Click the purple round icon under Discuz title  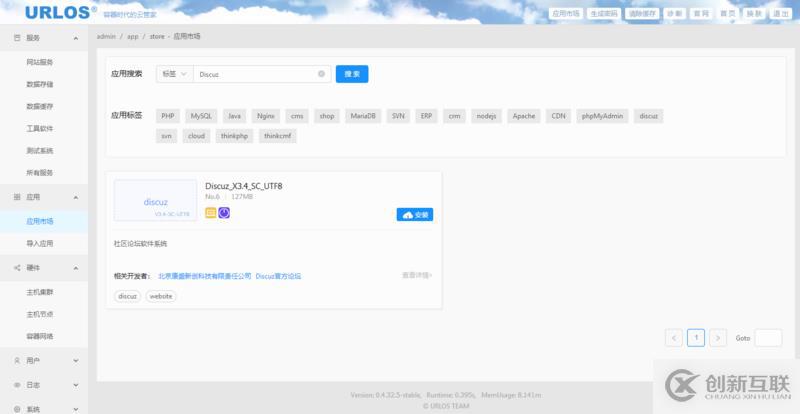[x=224, y=213]
